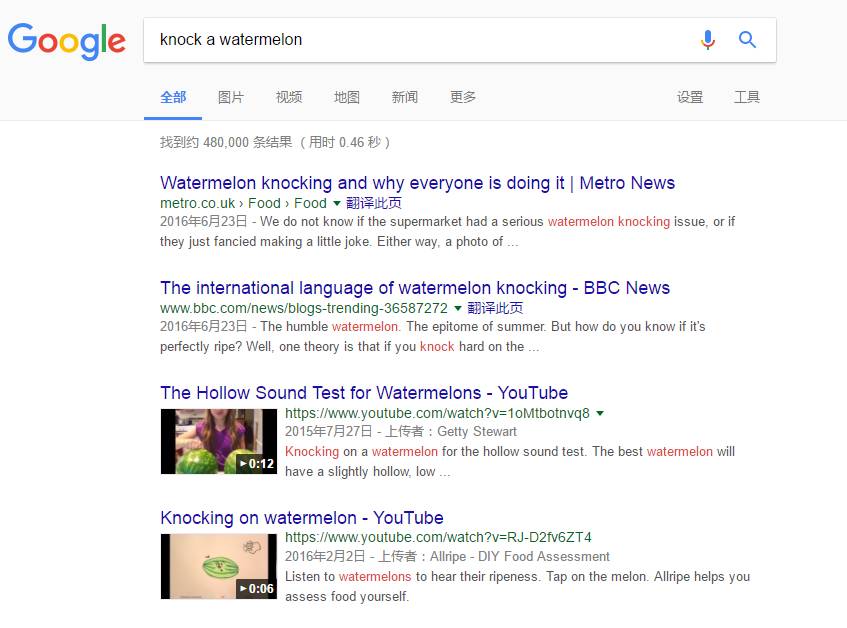
Task: Switch to the 图片 tab
Action: point(231,97)
